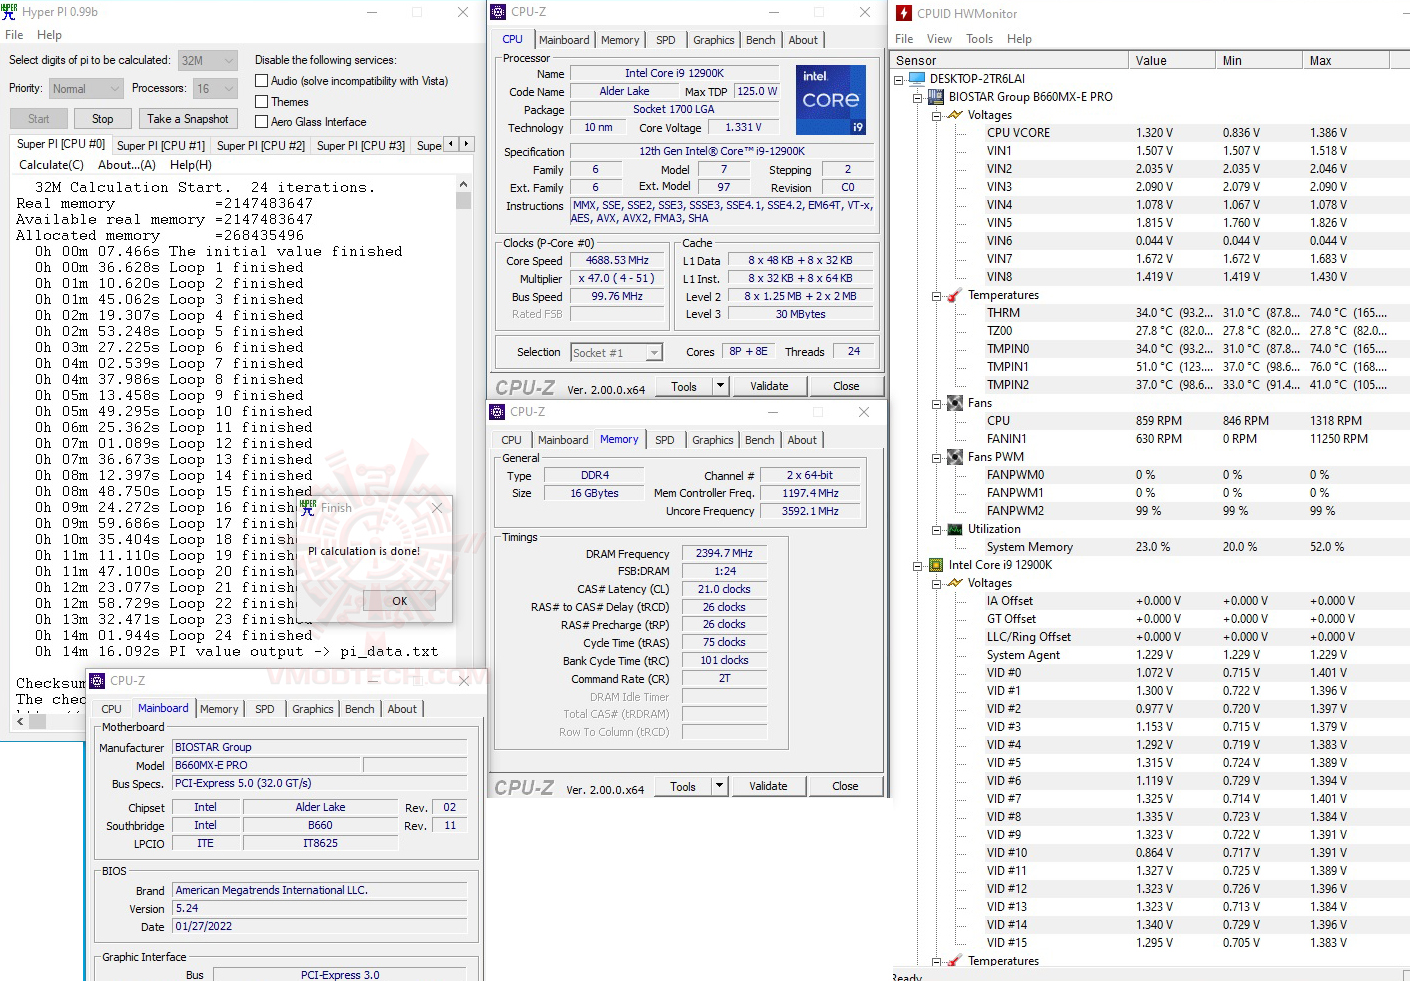Click the Fans node icon in HWMonitor
Viewport: 1410px width, 981px height.
pos(955,403)
